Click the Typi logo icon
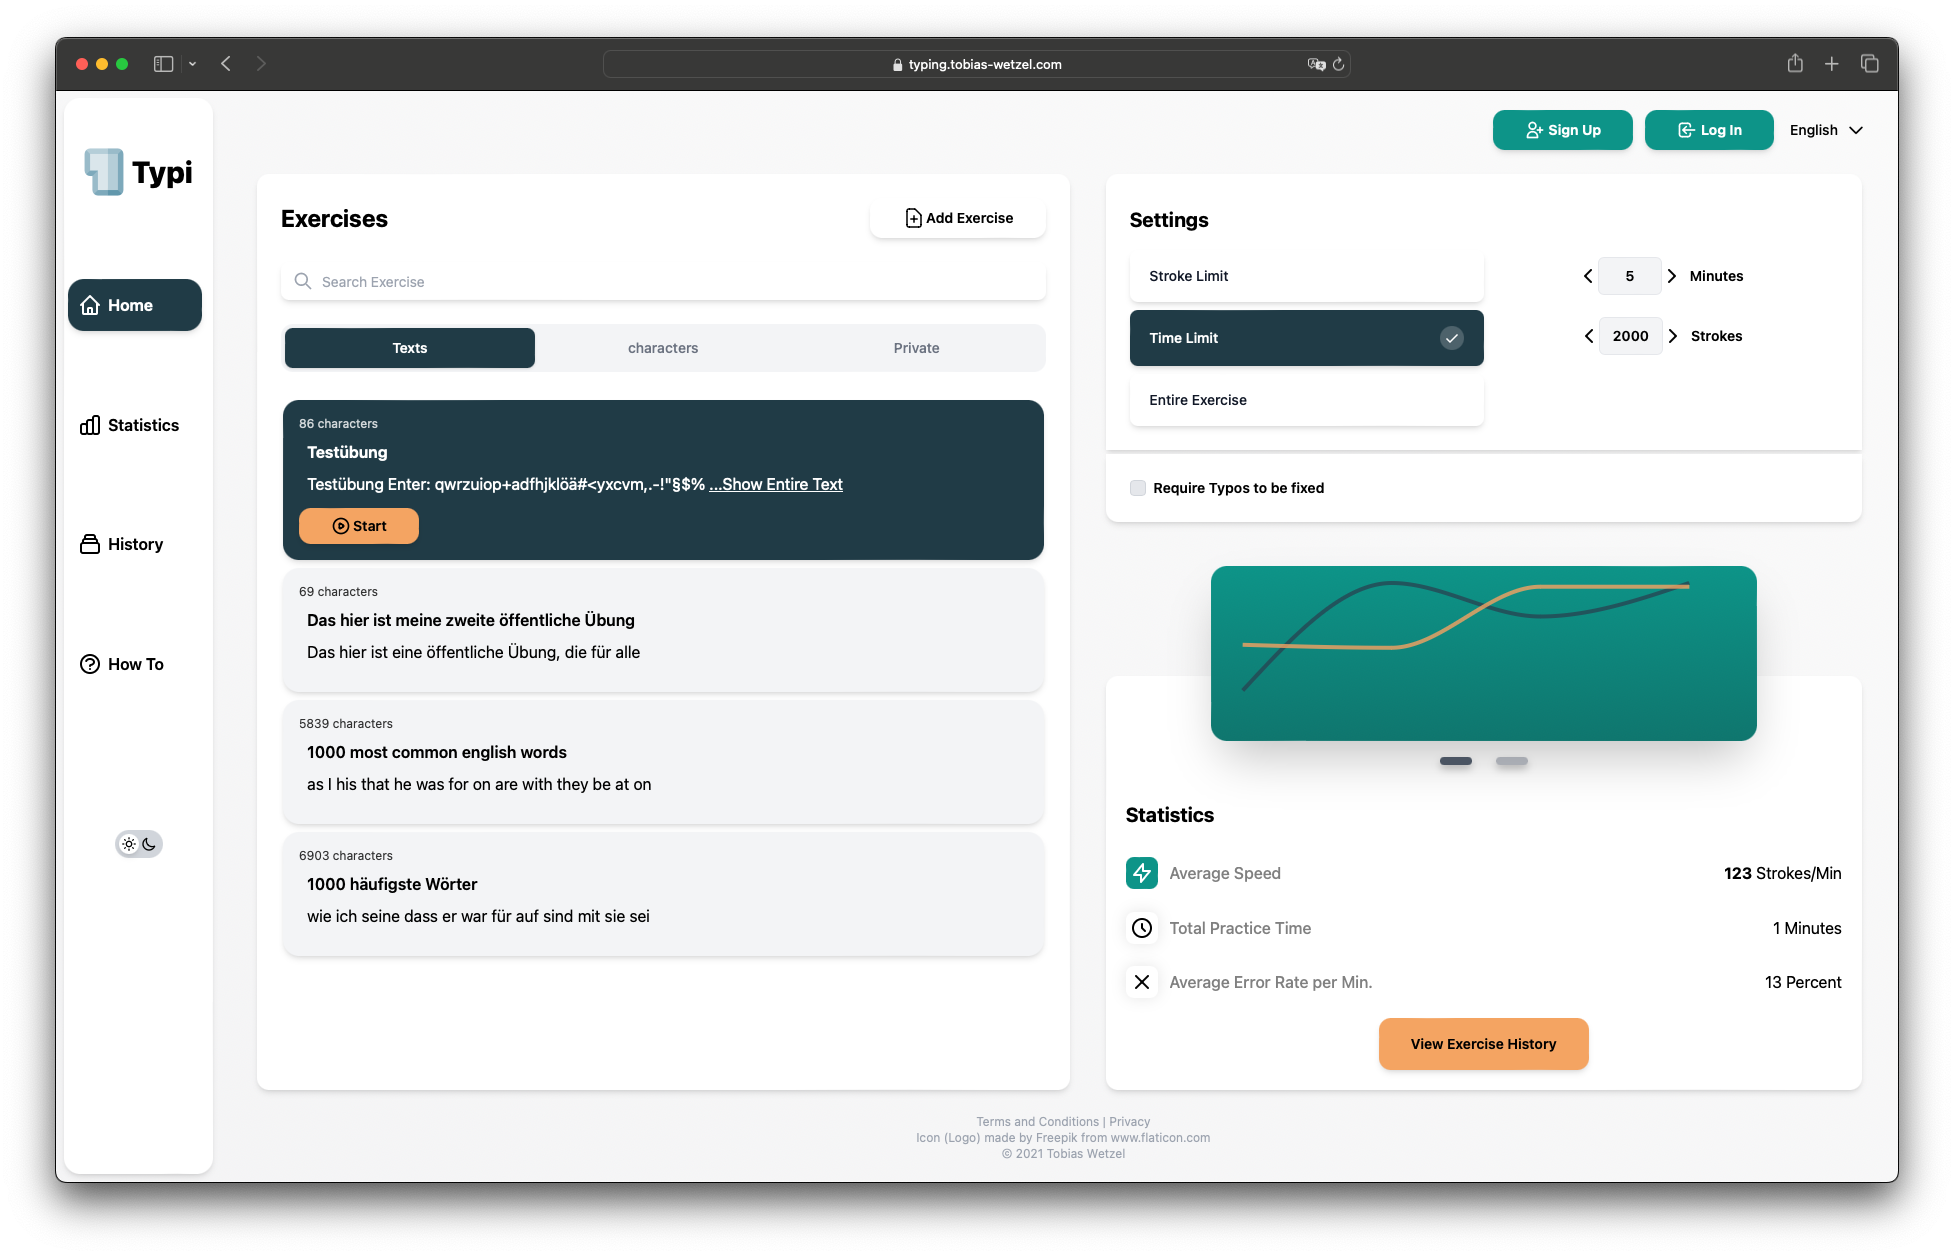This screenshot has height=1256, width=1954. pyautogui.click(x=104, y=172)
